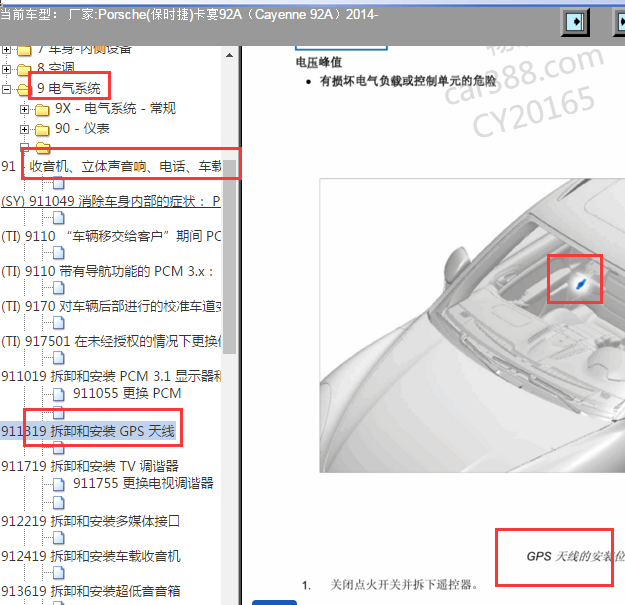
Task: Select the '9 电气系统' tree item
Action: 68,88
